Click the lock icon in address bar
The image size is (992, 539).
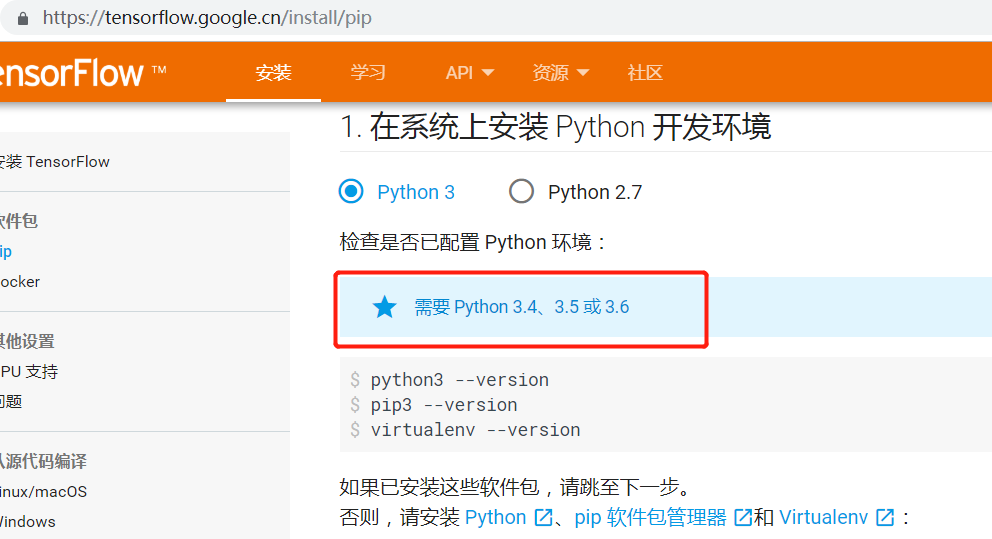coord(23,18)
